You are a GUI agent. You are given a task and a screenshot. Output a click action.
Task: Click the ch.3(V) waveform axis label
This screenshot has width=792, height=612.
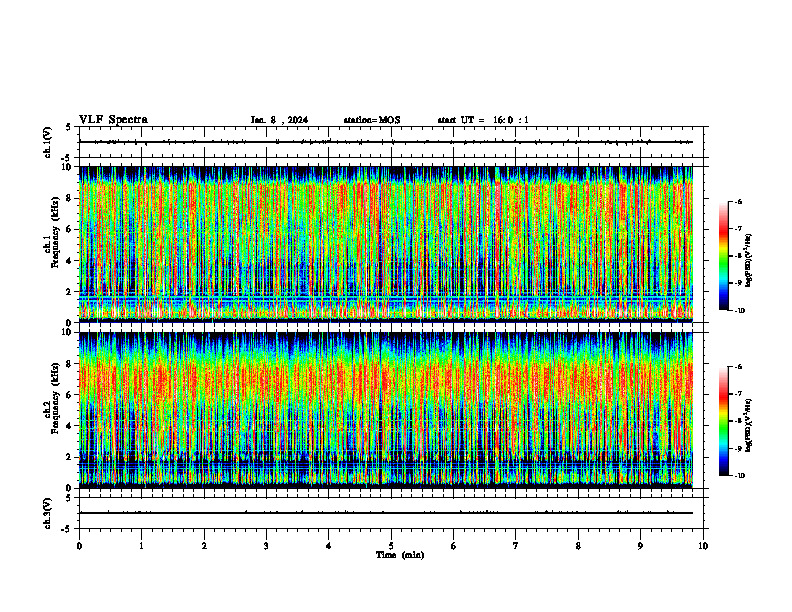tap(47, 513)
